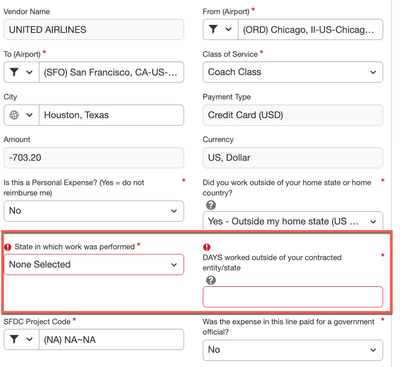The height and width of the screenshot is (367, 400).
Task: Click the Currency label
Action: click(x=218, y=139)
